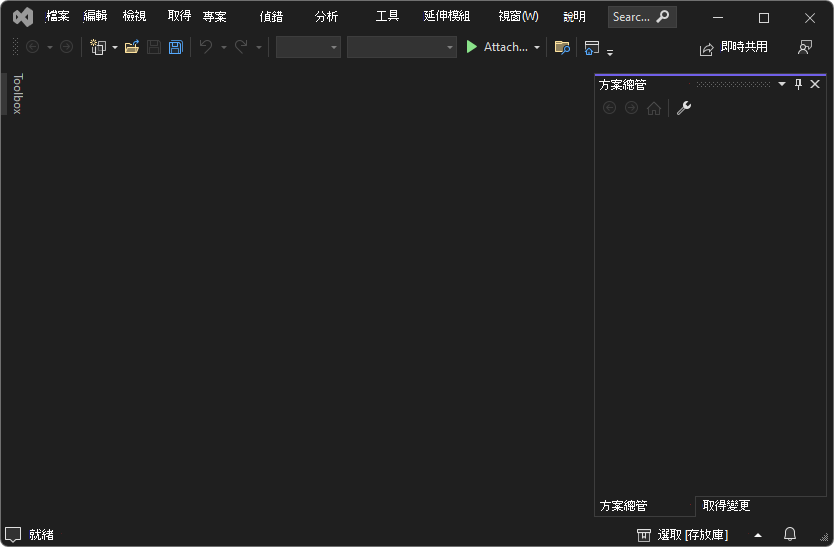The height and width of the screenshot is (547, 834).
Task: Expand the Undo history dropdown arrow
Action: 224,47
